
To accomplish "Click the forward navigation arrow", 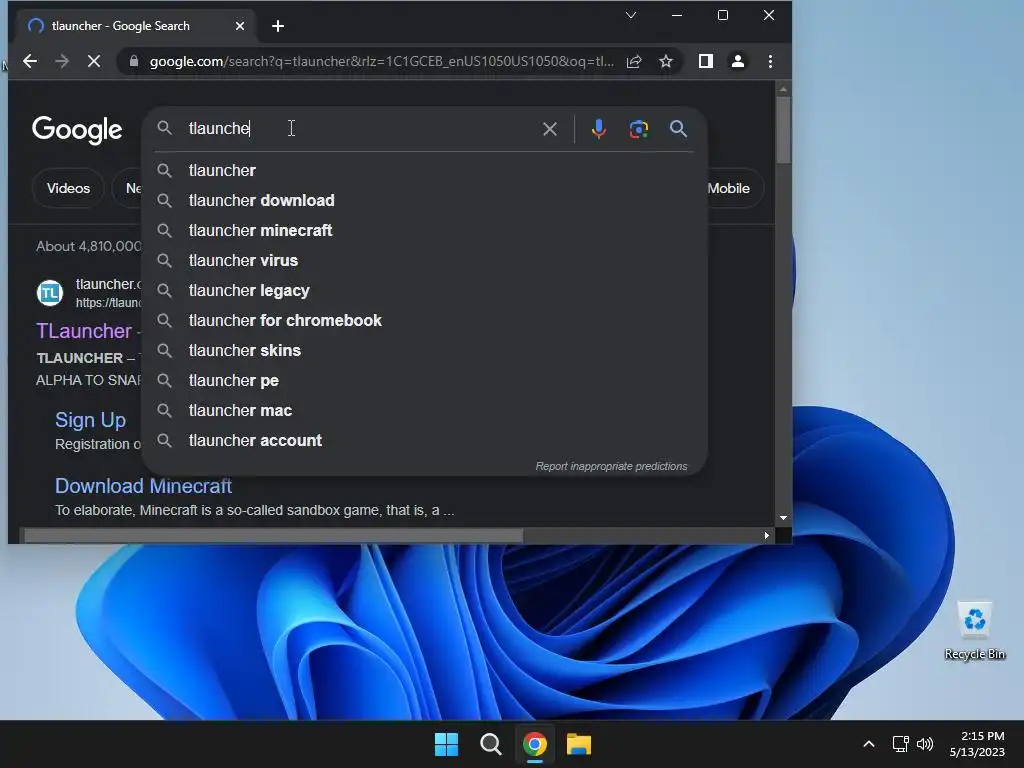I will tap(62, 61).
